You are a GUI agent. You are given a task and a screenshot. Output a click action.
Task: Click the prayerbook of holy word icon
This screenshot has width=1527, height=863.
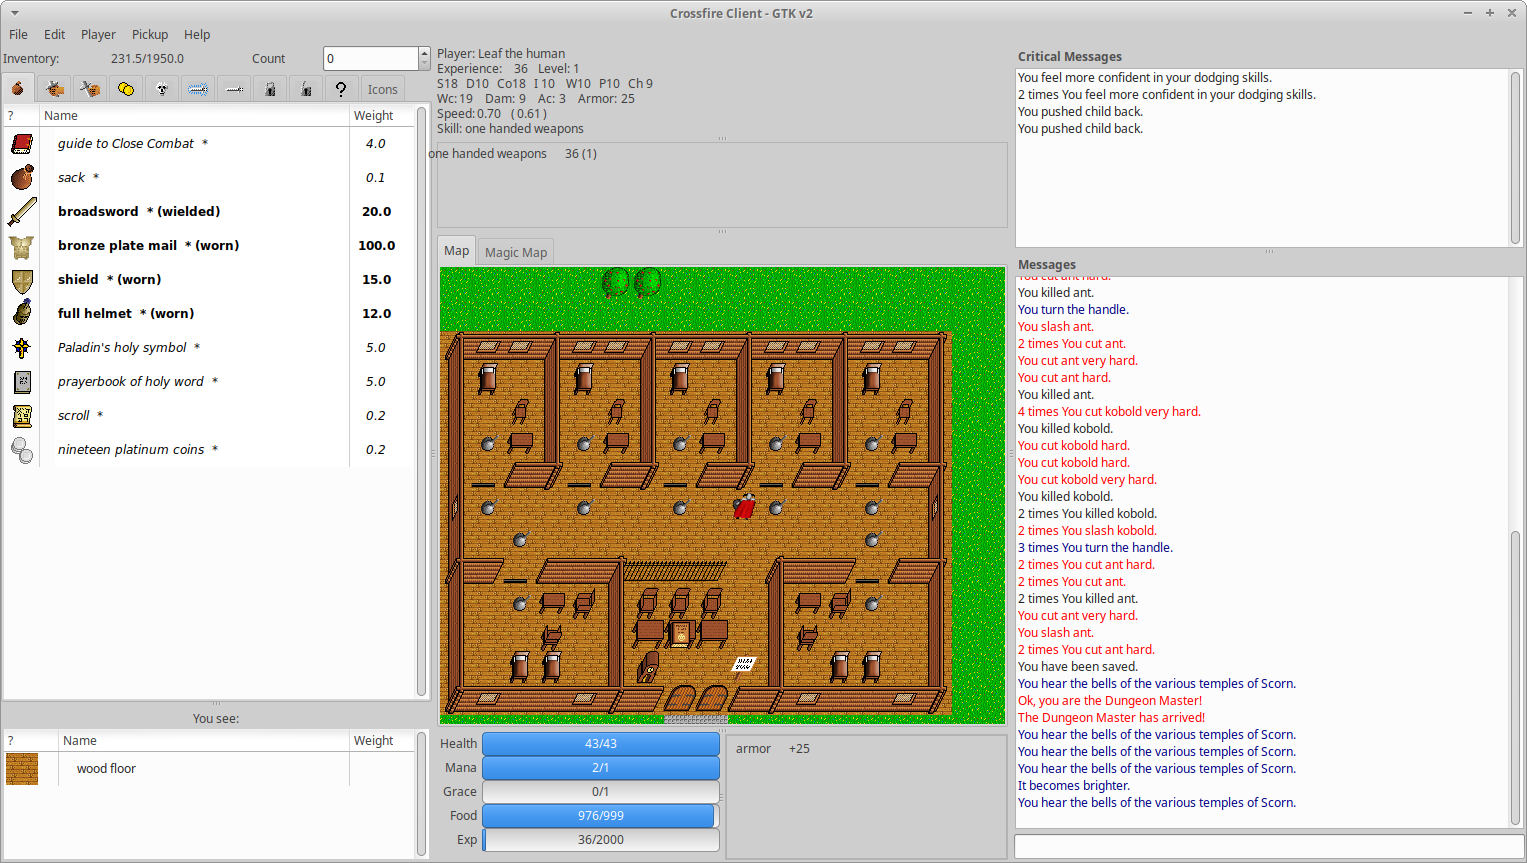(x=22, y=382)
